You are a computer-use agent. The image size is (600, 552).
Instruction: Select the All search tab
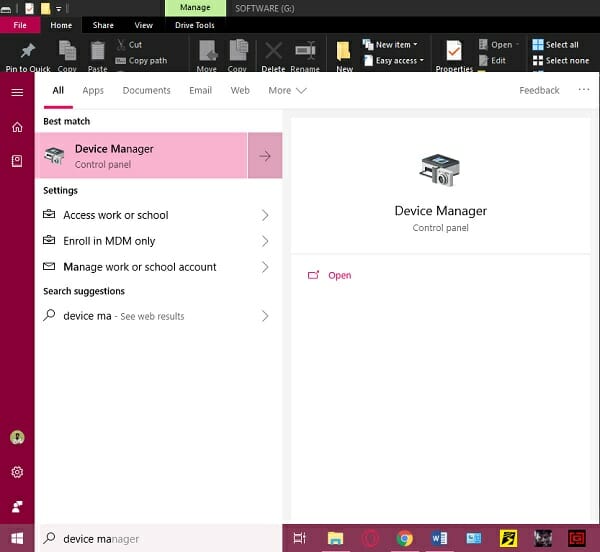[x=58, y=91]
